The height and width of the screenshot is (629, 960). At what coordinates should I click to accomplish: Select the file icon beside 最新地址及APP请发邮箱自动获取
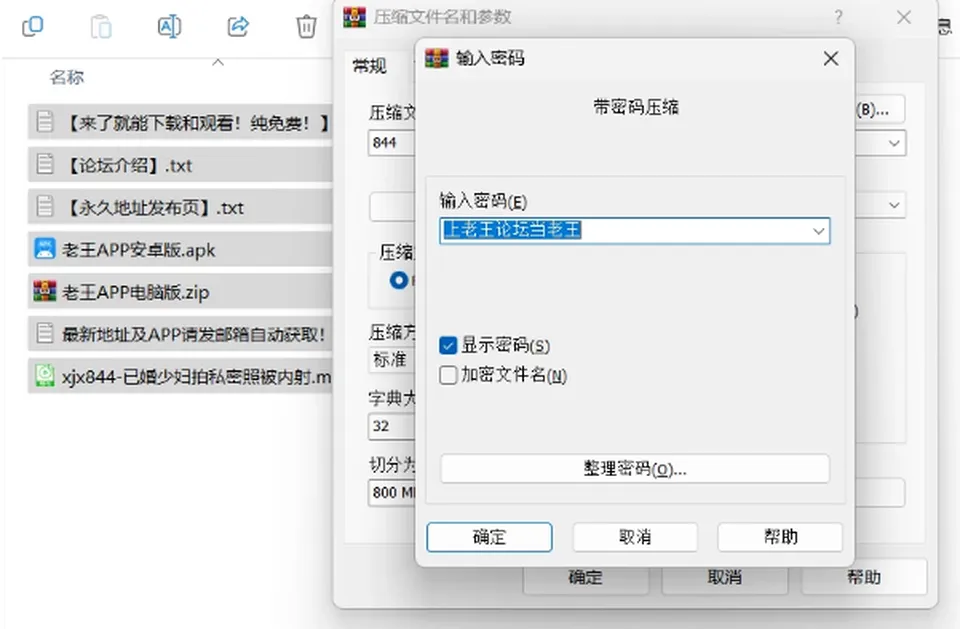45,334
